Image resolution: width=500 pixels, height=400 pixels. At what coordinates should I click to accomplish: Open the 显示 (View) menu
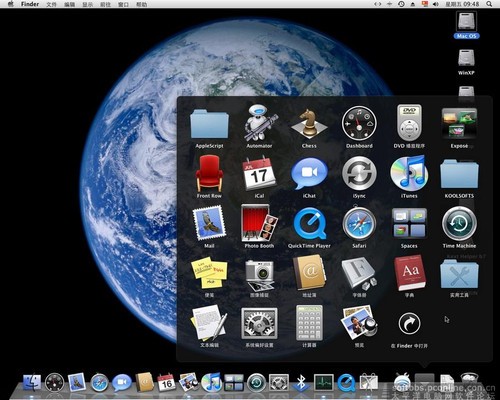click(87, 4)
